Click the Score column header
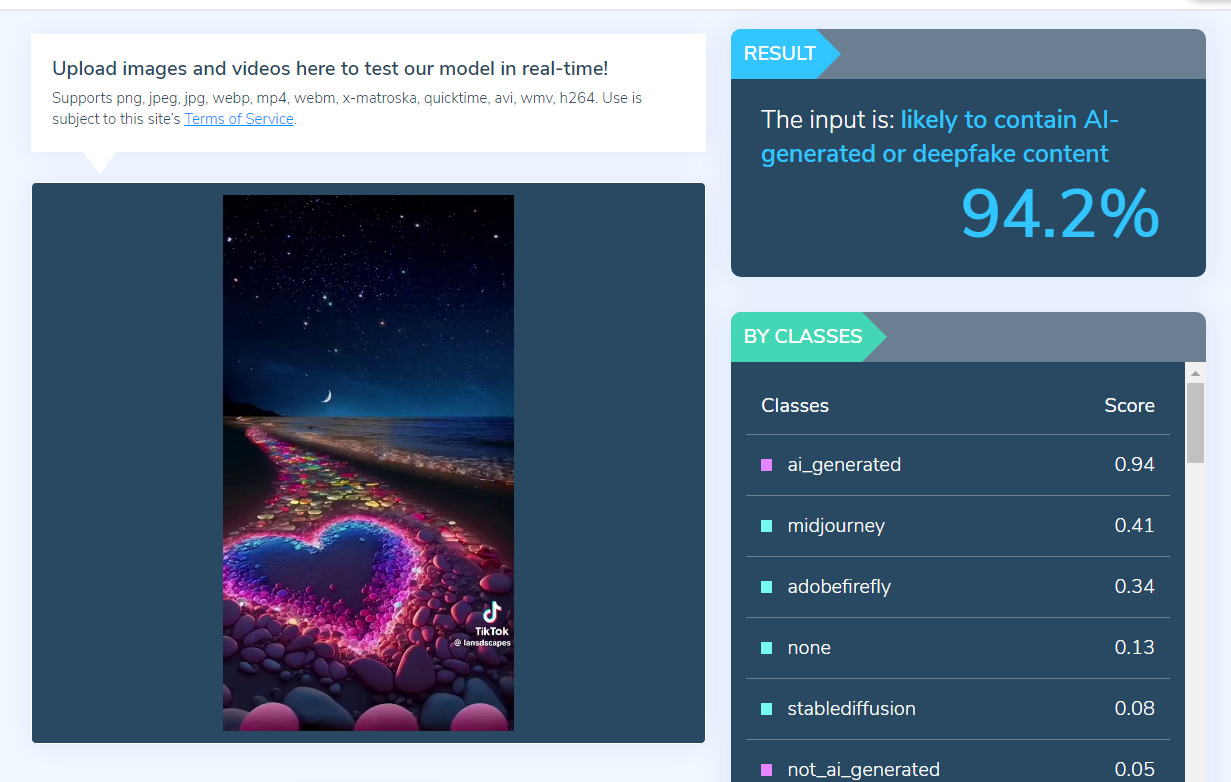Image resolution: width=1231 pixels, height=782 pixels. pos(1129,405)
